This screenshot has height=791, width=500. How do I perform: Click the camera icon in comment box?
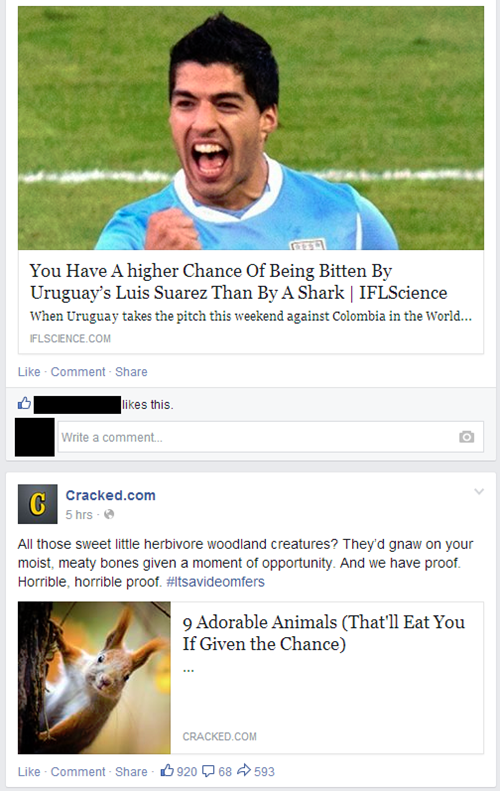pos(466,437)
